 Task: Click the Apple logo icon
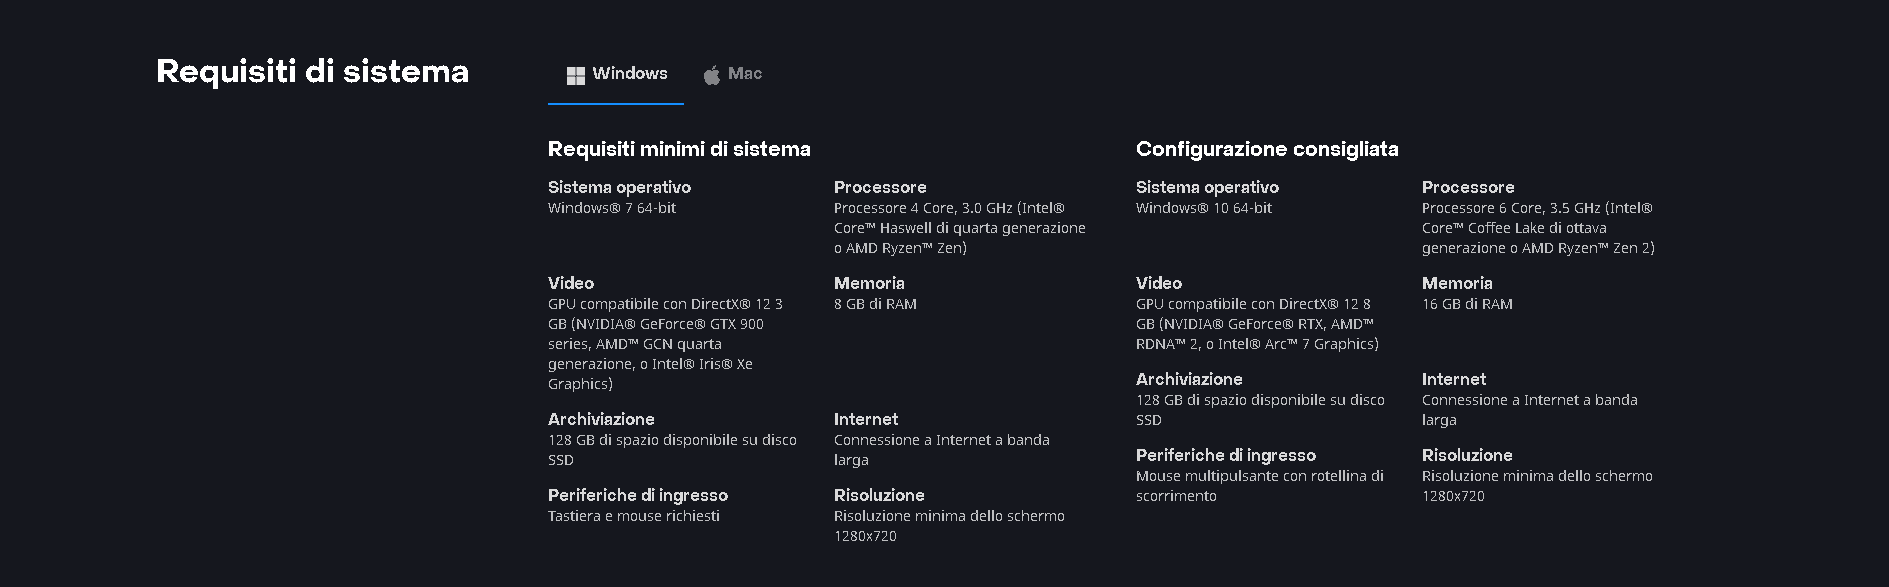(x=712, y=75)
